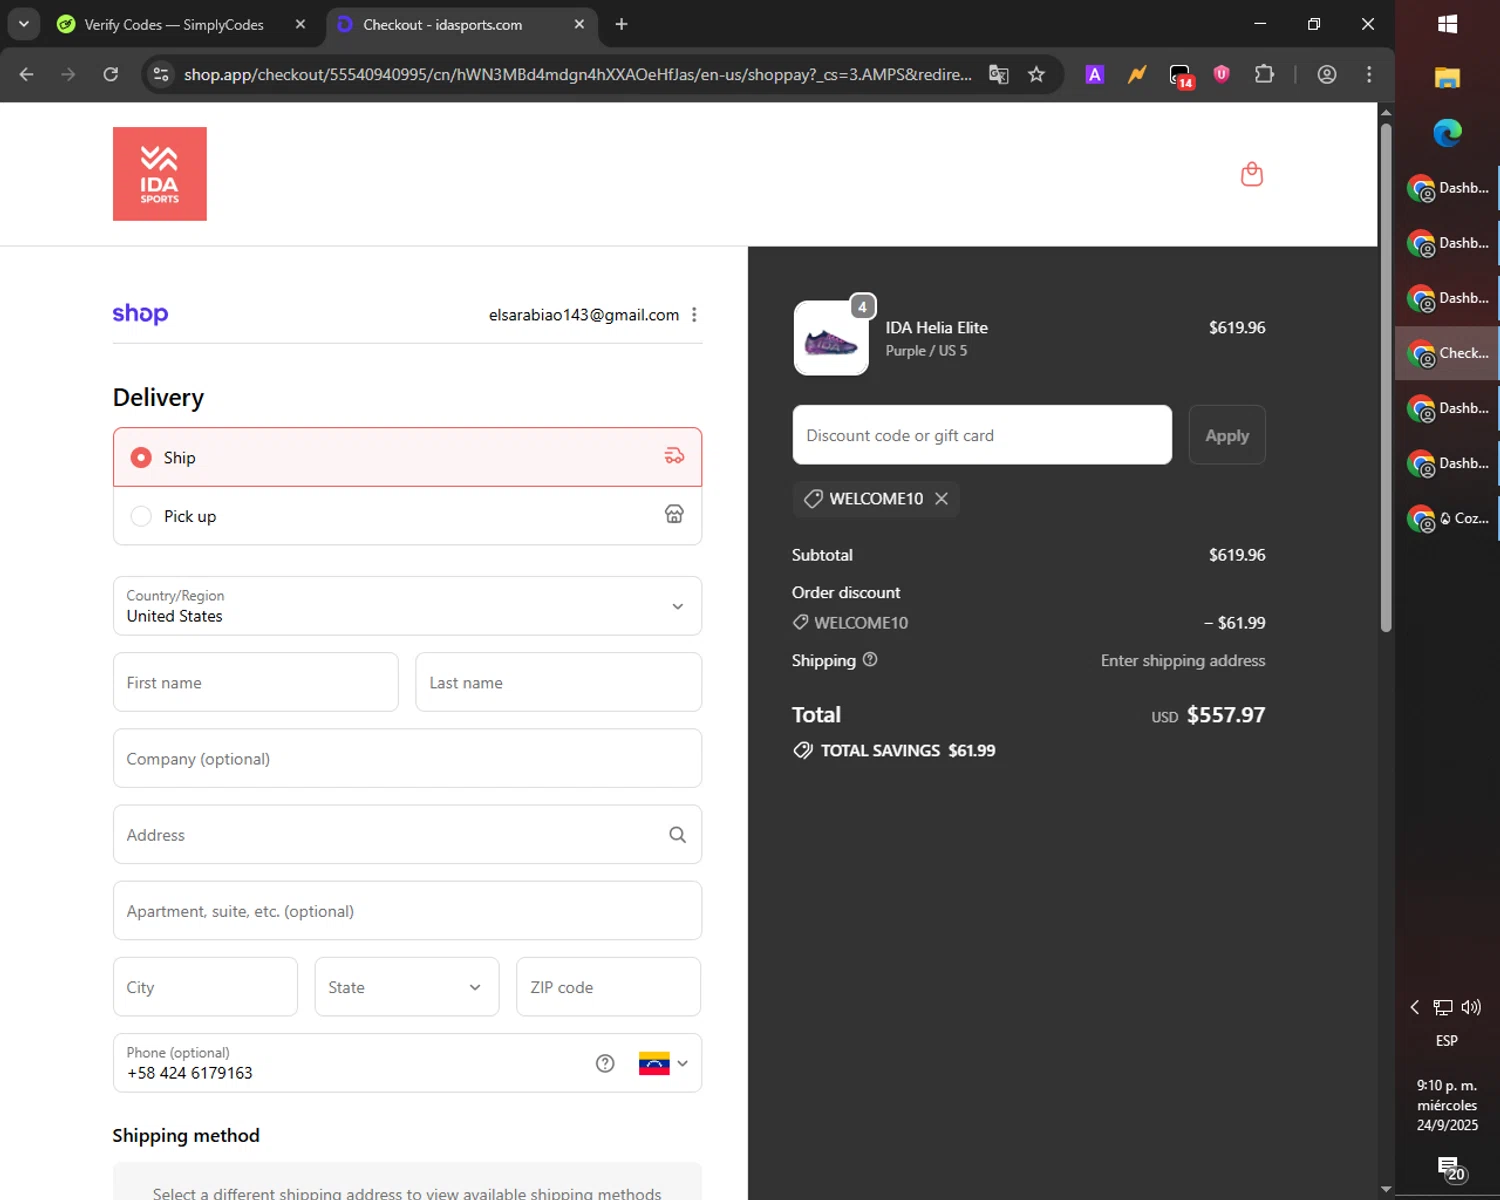Click Apply discount button
The image size is (1500, 1200).
[x=1227, y=435]
